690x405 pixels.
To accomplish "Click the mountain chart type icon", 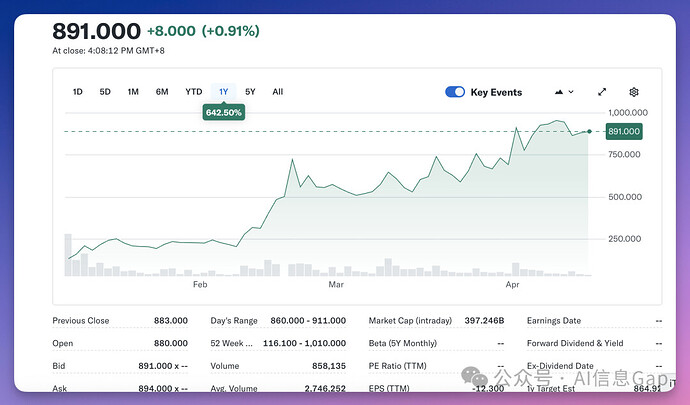I will [x=558, y=92].
